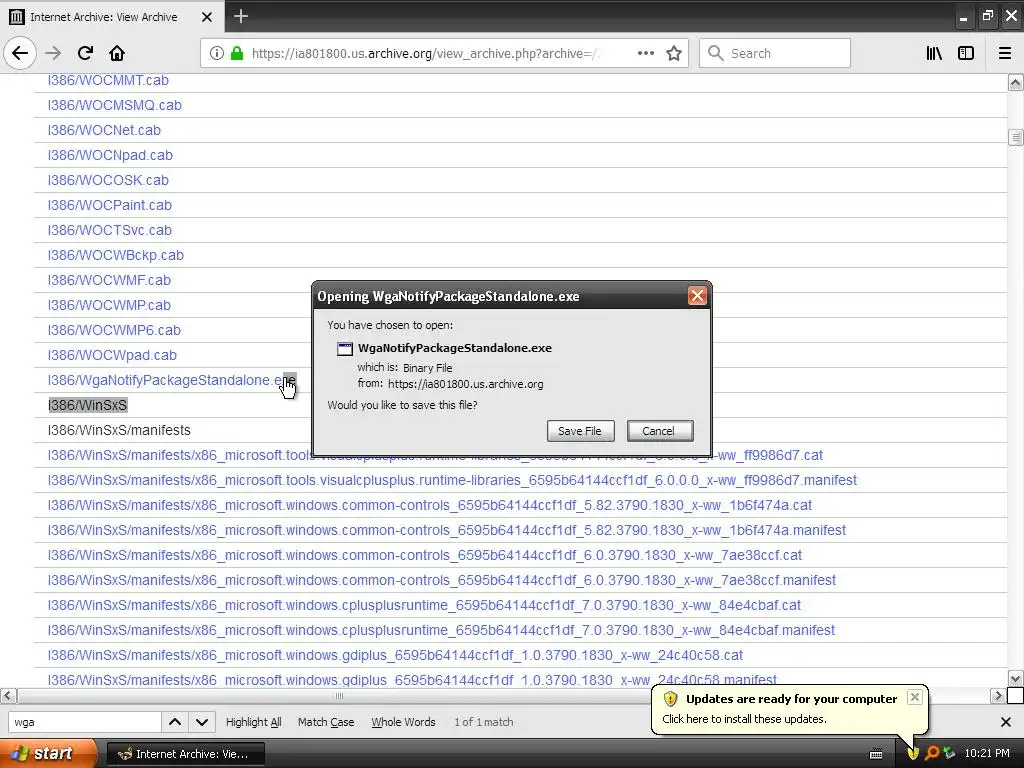The width and height of the screenshot is (1024, 768).
Task: Bookmark this page with the star
Action: click(674, 53)
